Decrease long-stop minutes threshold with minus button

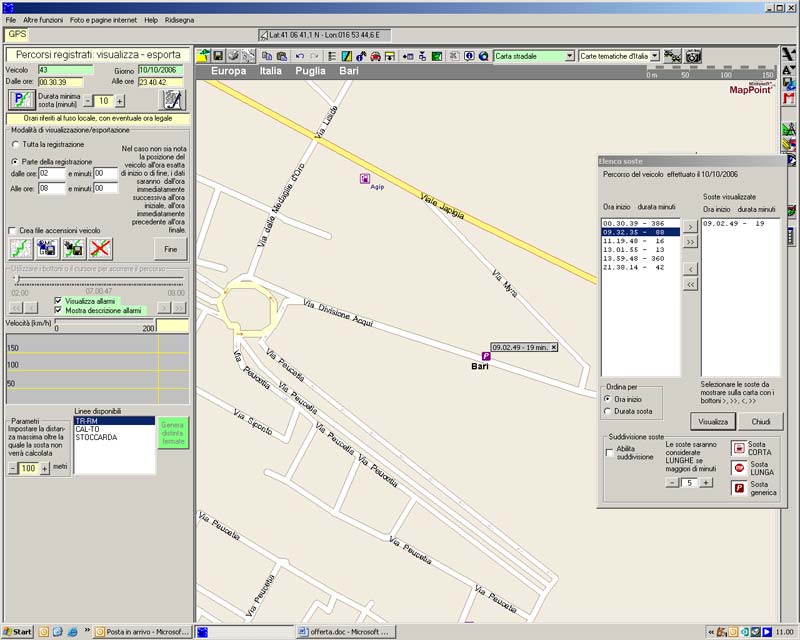point(672,482)
